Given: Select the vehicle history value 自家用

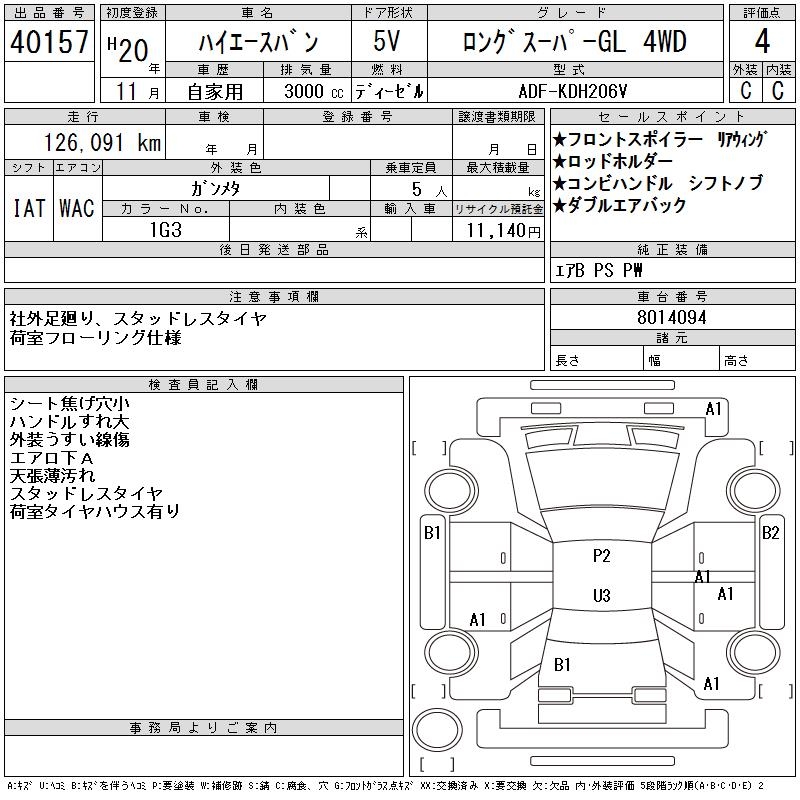Looking at the screenshot, I should (x=215, y=92).
